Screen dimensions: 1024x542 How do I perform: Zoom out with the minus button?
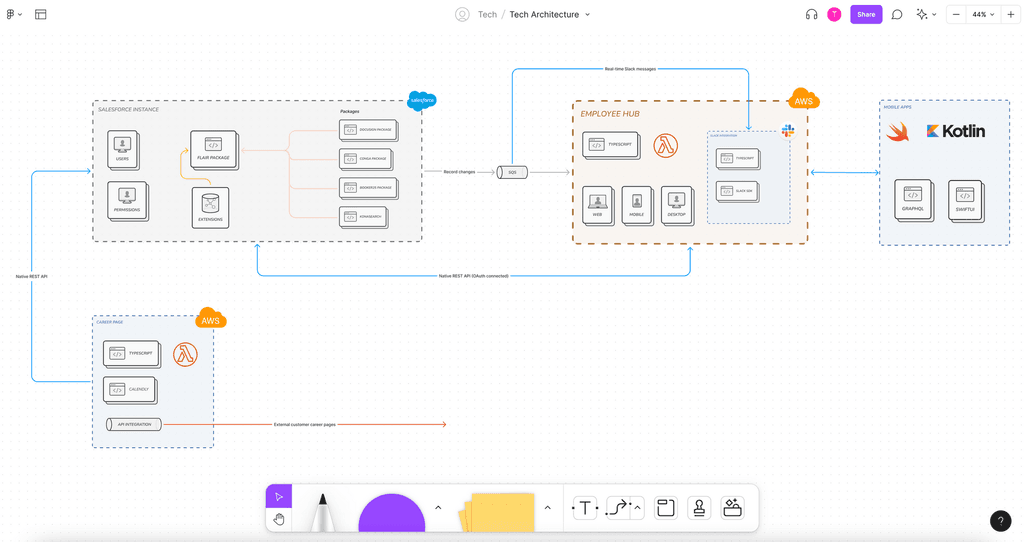(x=956, y=14)
